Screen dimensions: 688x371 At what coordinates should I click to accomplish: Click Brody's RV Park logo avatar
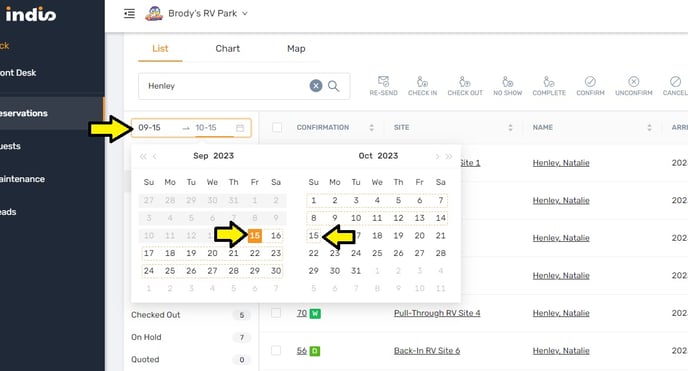click(x=154, y=14)
